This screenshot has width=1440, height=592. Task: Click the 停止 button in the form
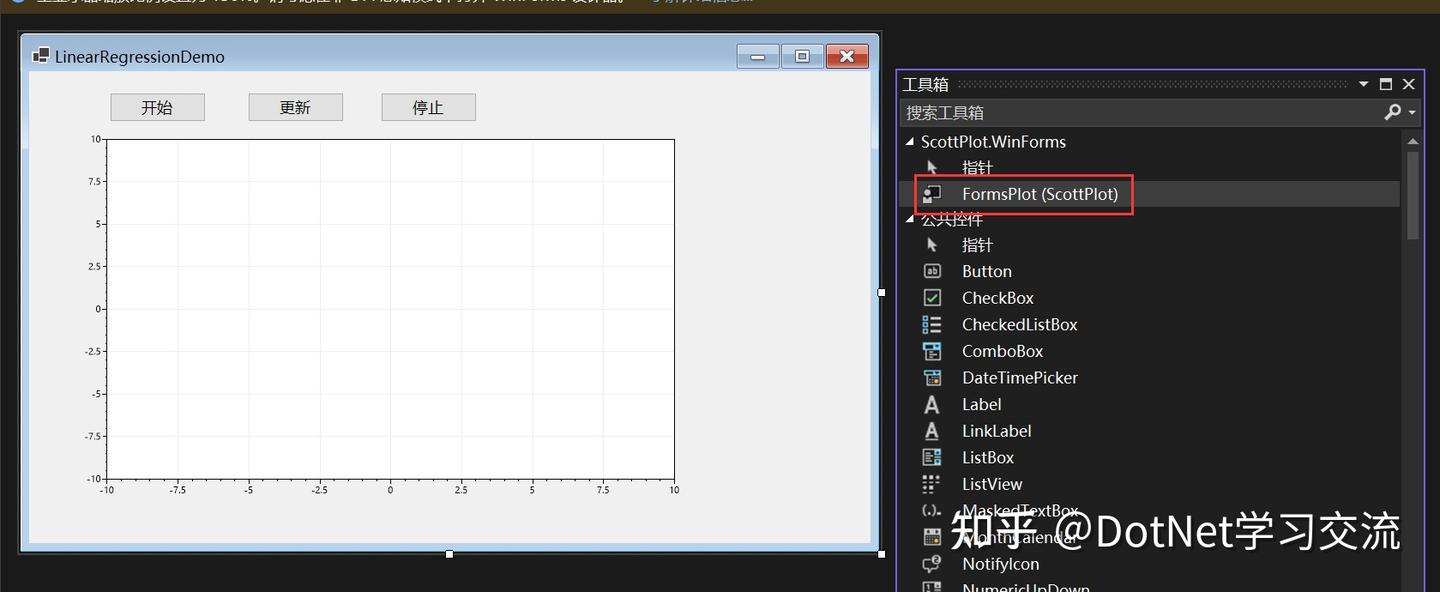click(x=428, y=107)
